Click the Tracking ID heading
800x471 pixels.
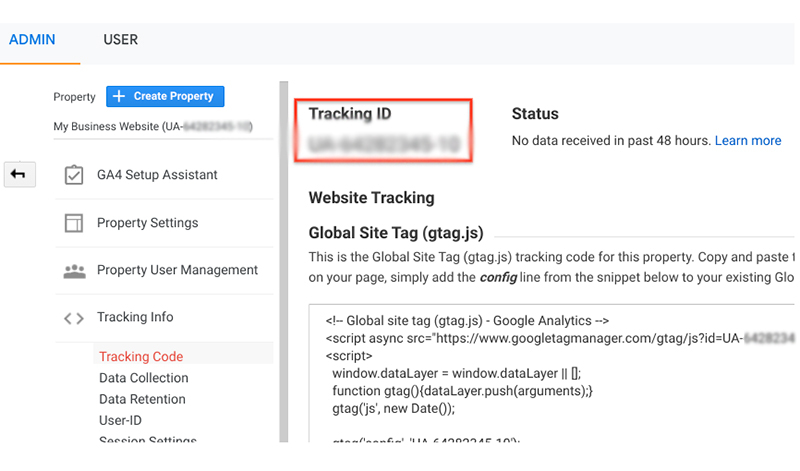click(x=350, y=114)
